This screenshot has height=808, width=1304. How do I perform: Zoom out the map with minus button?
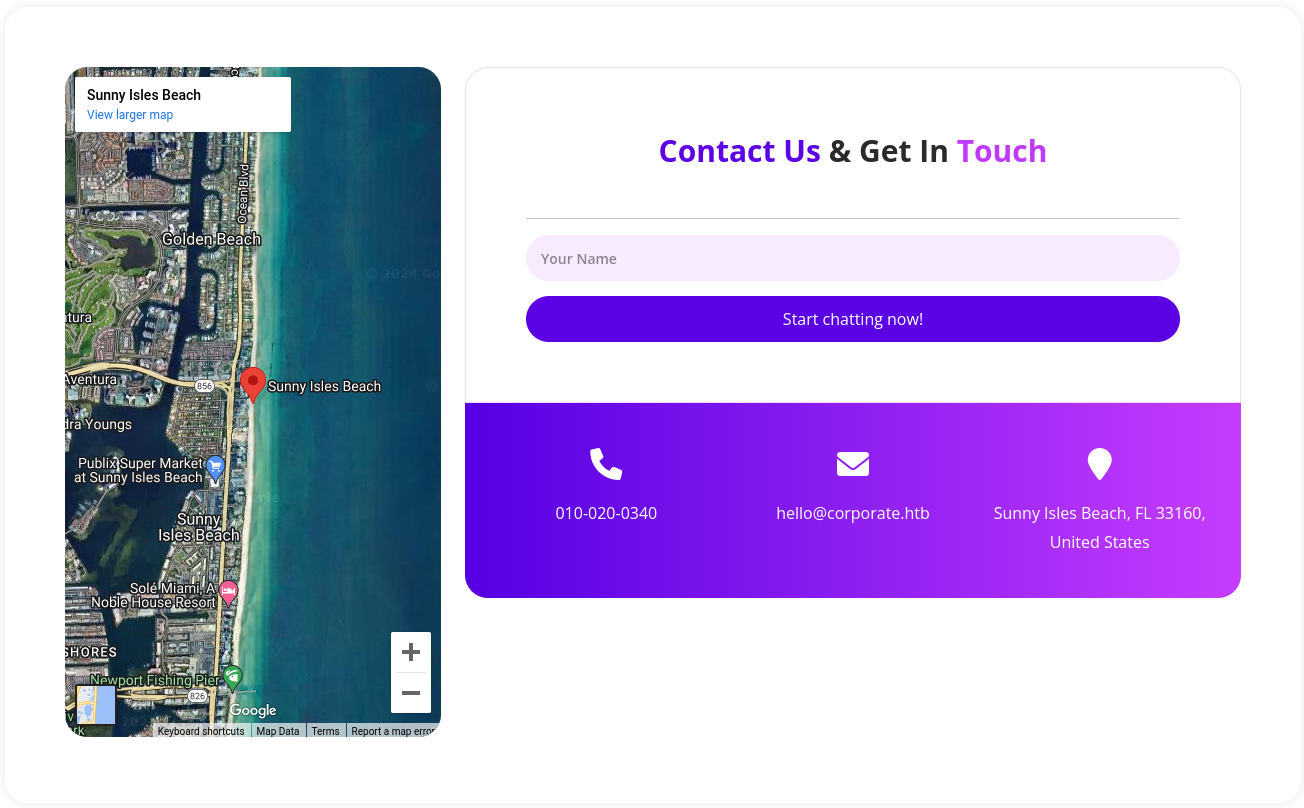pyautogui.click(x=411, y=693)
